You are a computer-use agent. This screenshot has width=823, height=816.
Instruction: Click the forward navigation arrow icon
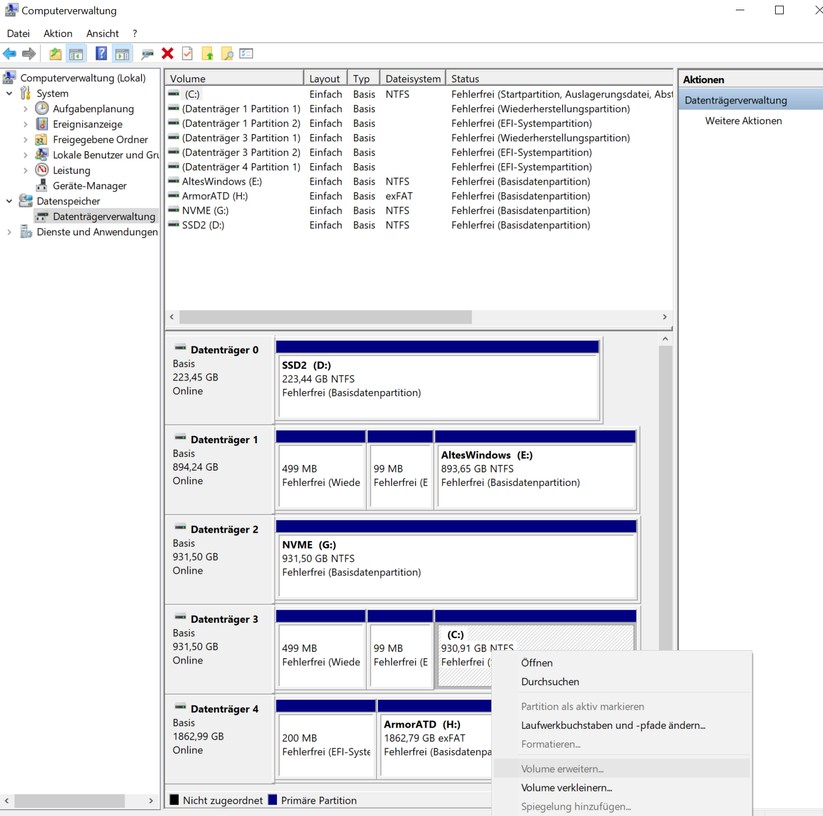pos(30,54)
